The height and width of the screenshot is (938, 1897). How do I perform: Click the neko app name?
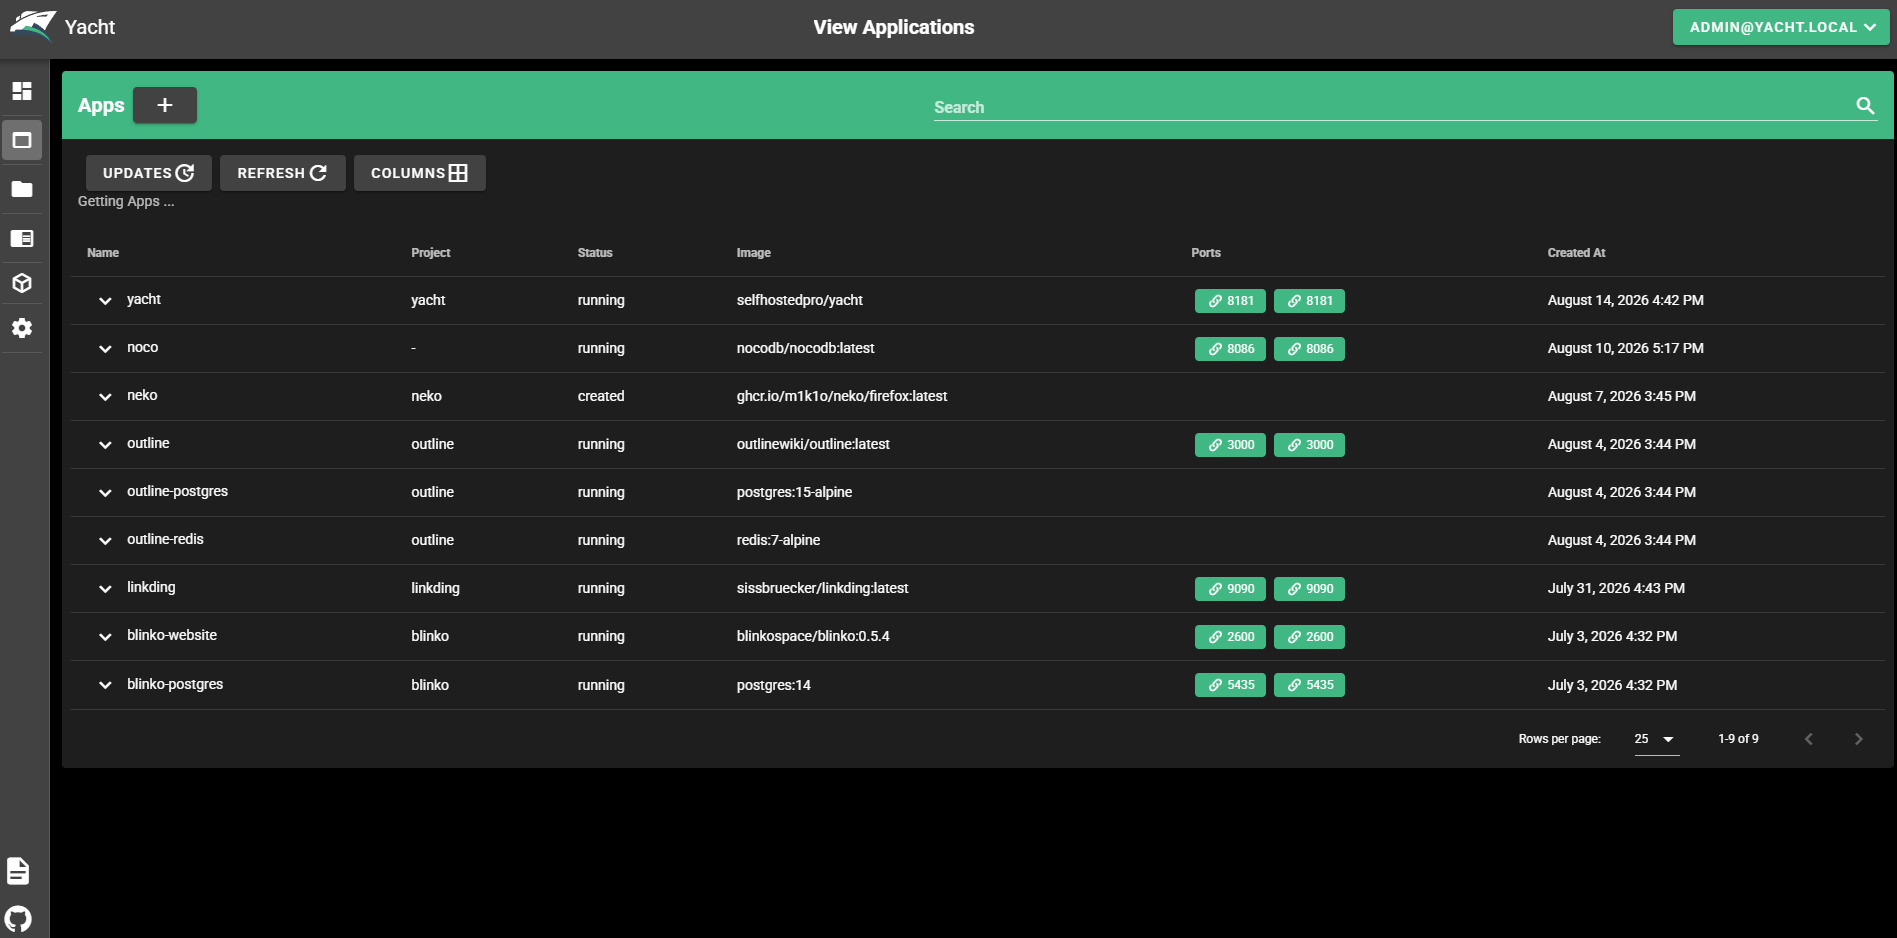point(142,395)
